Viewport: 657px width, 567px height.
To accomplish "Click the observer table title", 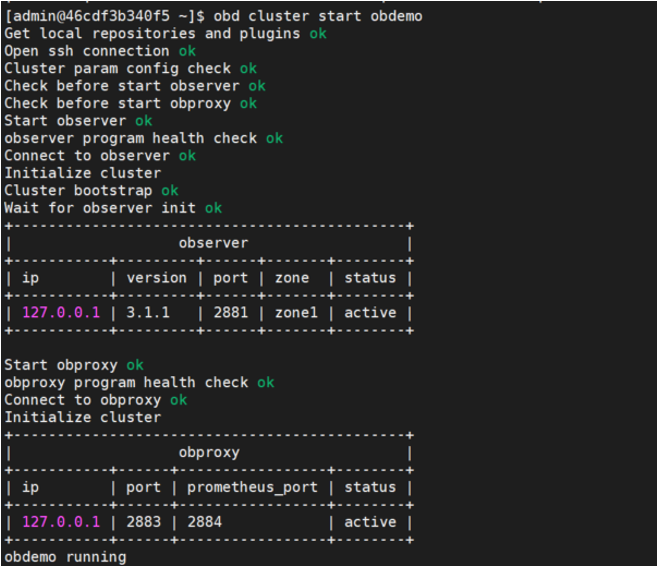I will 213,243.
